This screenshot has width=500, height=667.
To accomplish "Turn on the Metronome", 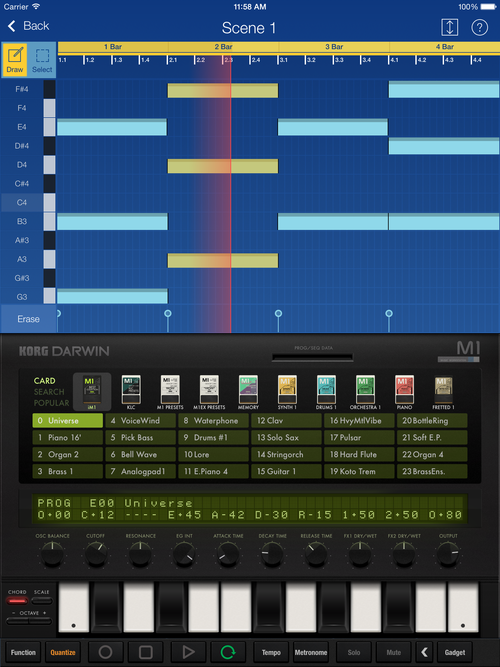I will [311, 652].
